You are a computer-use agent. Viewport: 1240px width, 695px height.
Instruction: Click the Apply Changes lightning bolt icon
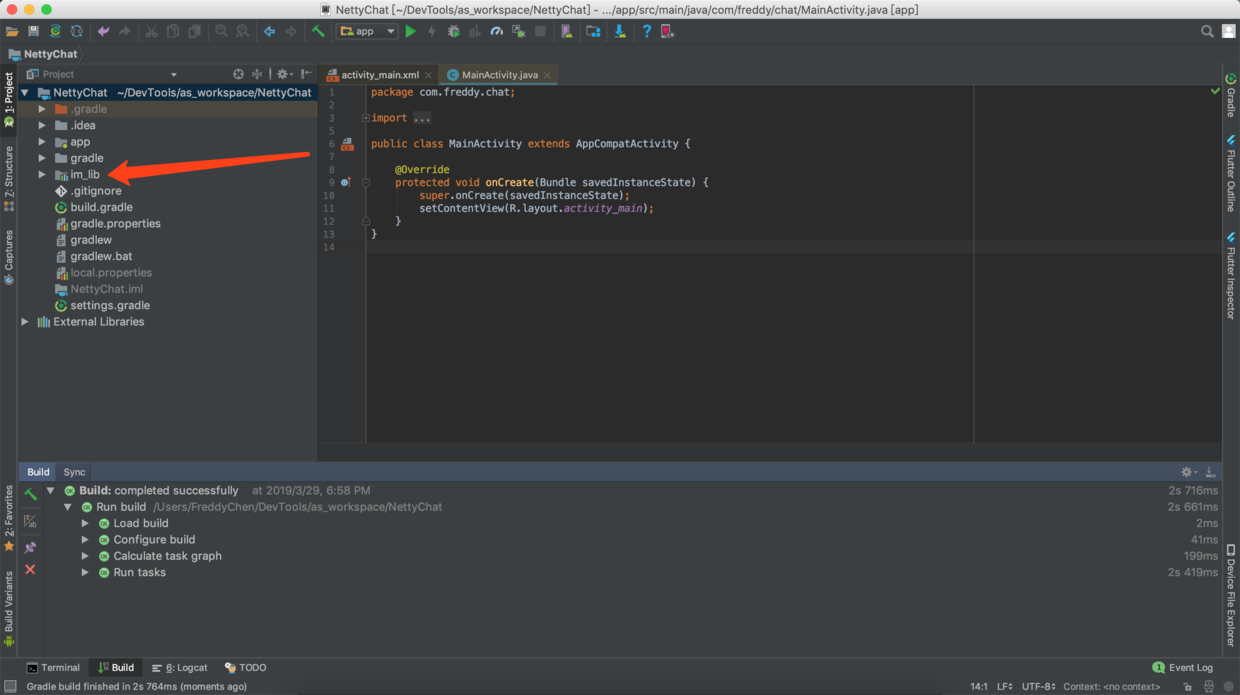pos(432,31)
